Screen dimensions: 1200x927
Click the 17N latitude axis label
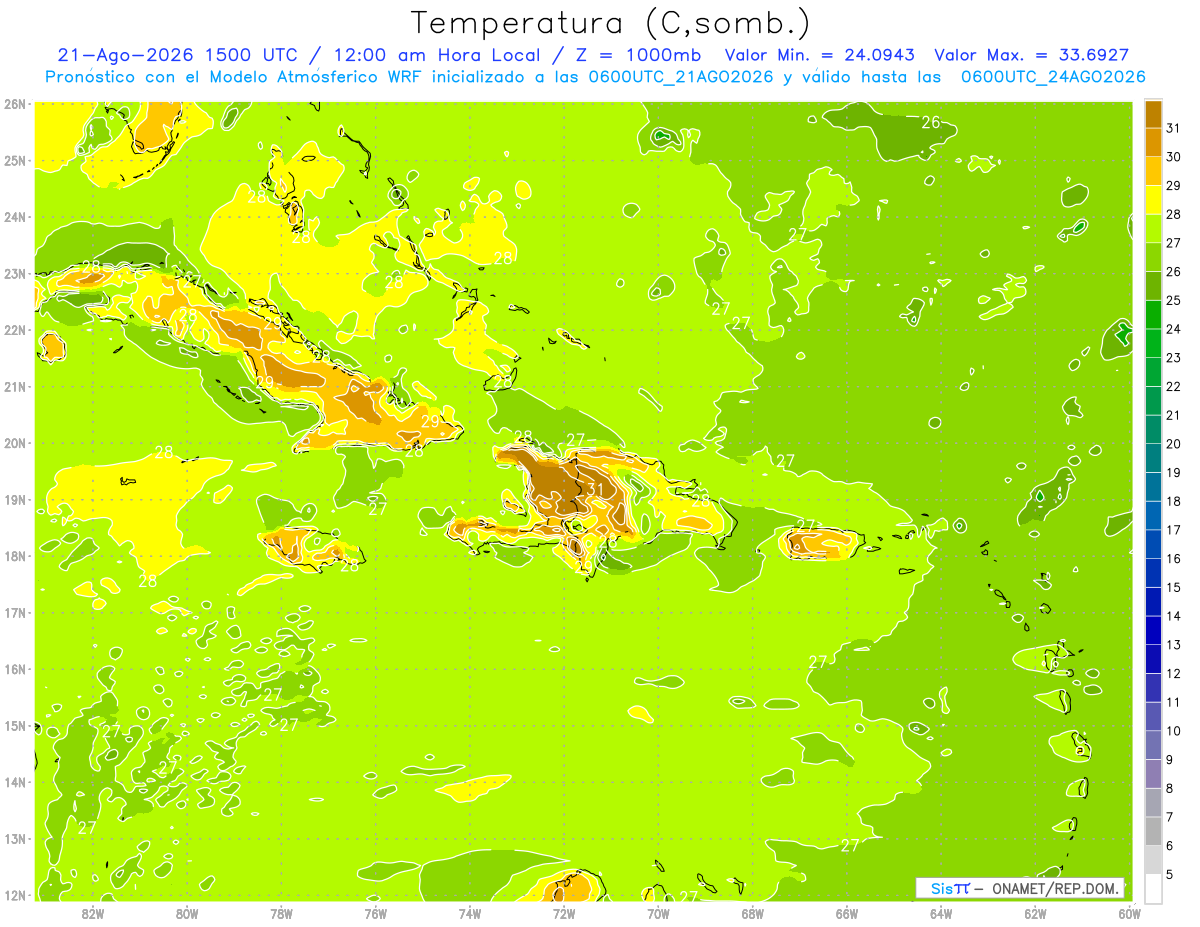click(x=14, y=612)
